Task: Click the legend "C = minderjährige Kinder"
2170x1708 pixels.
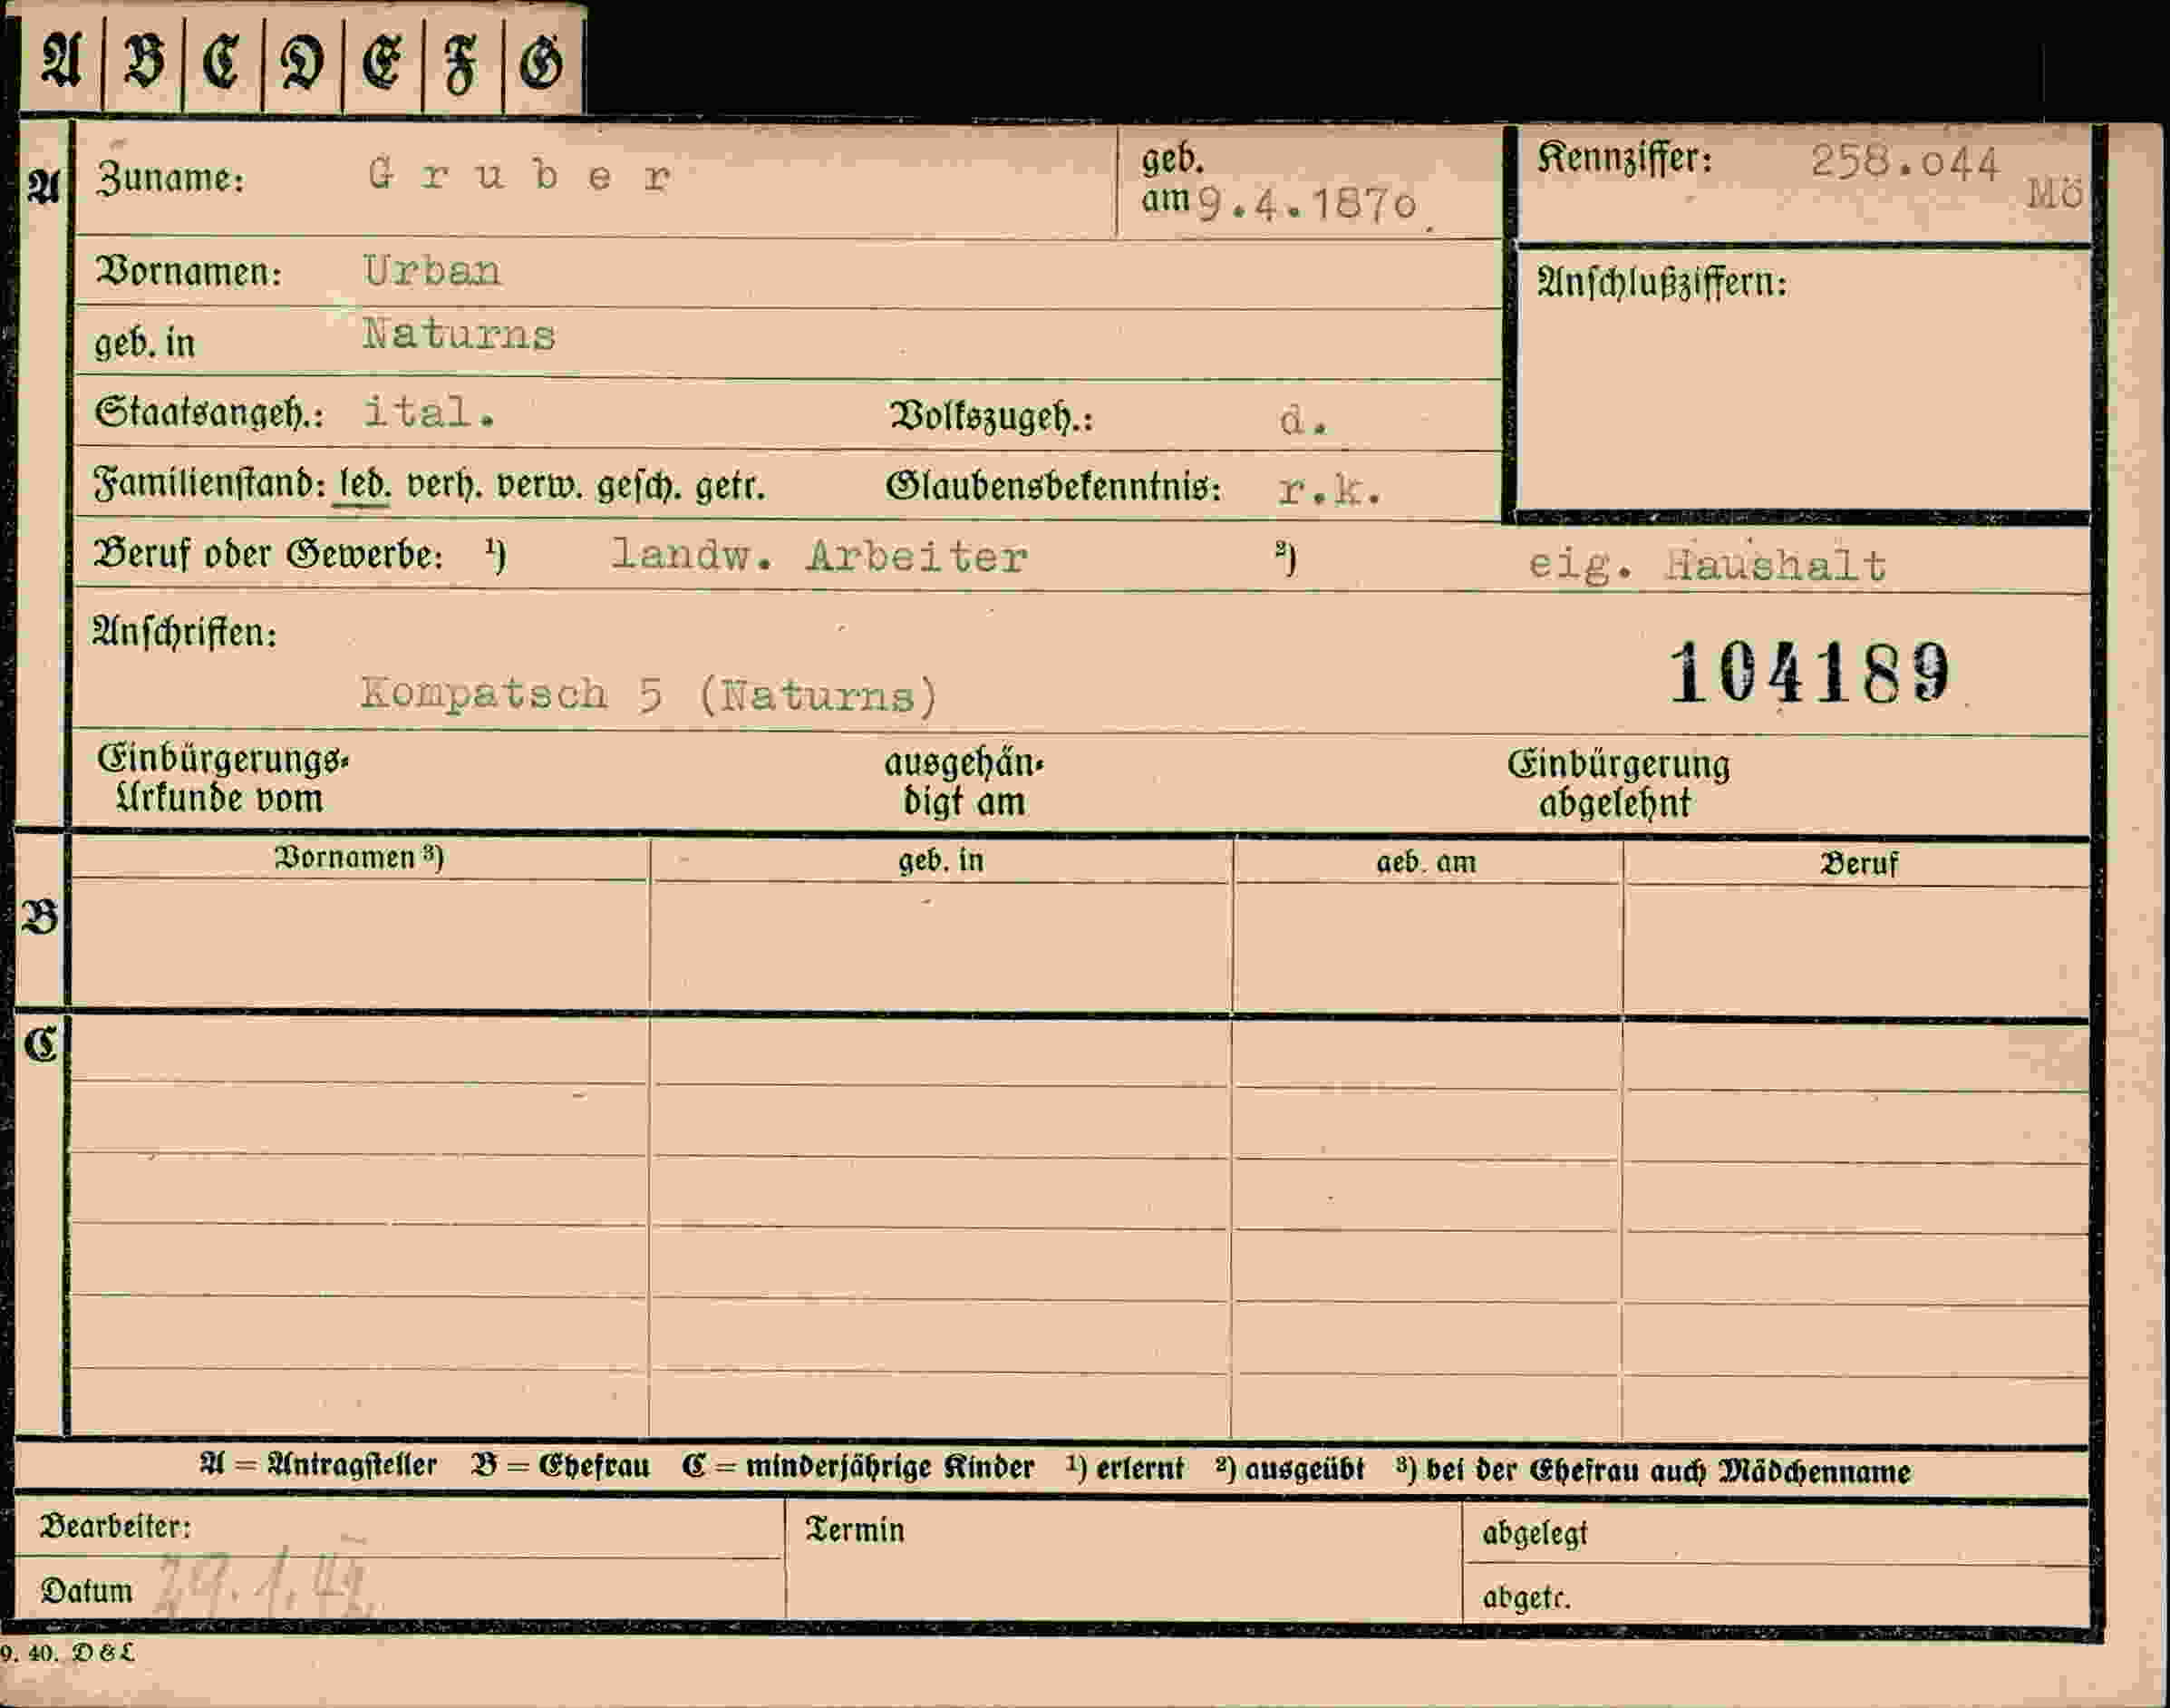Action: point(858,1468)
